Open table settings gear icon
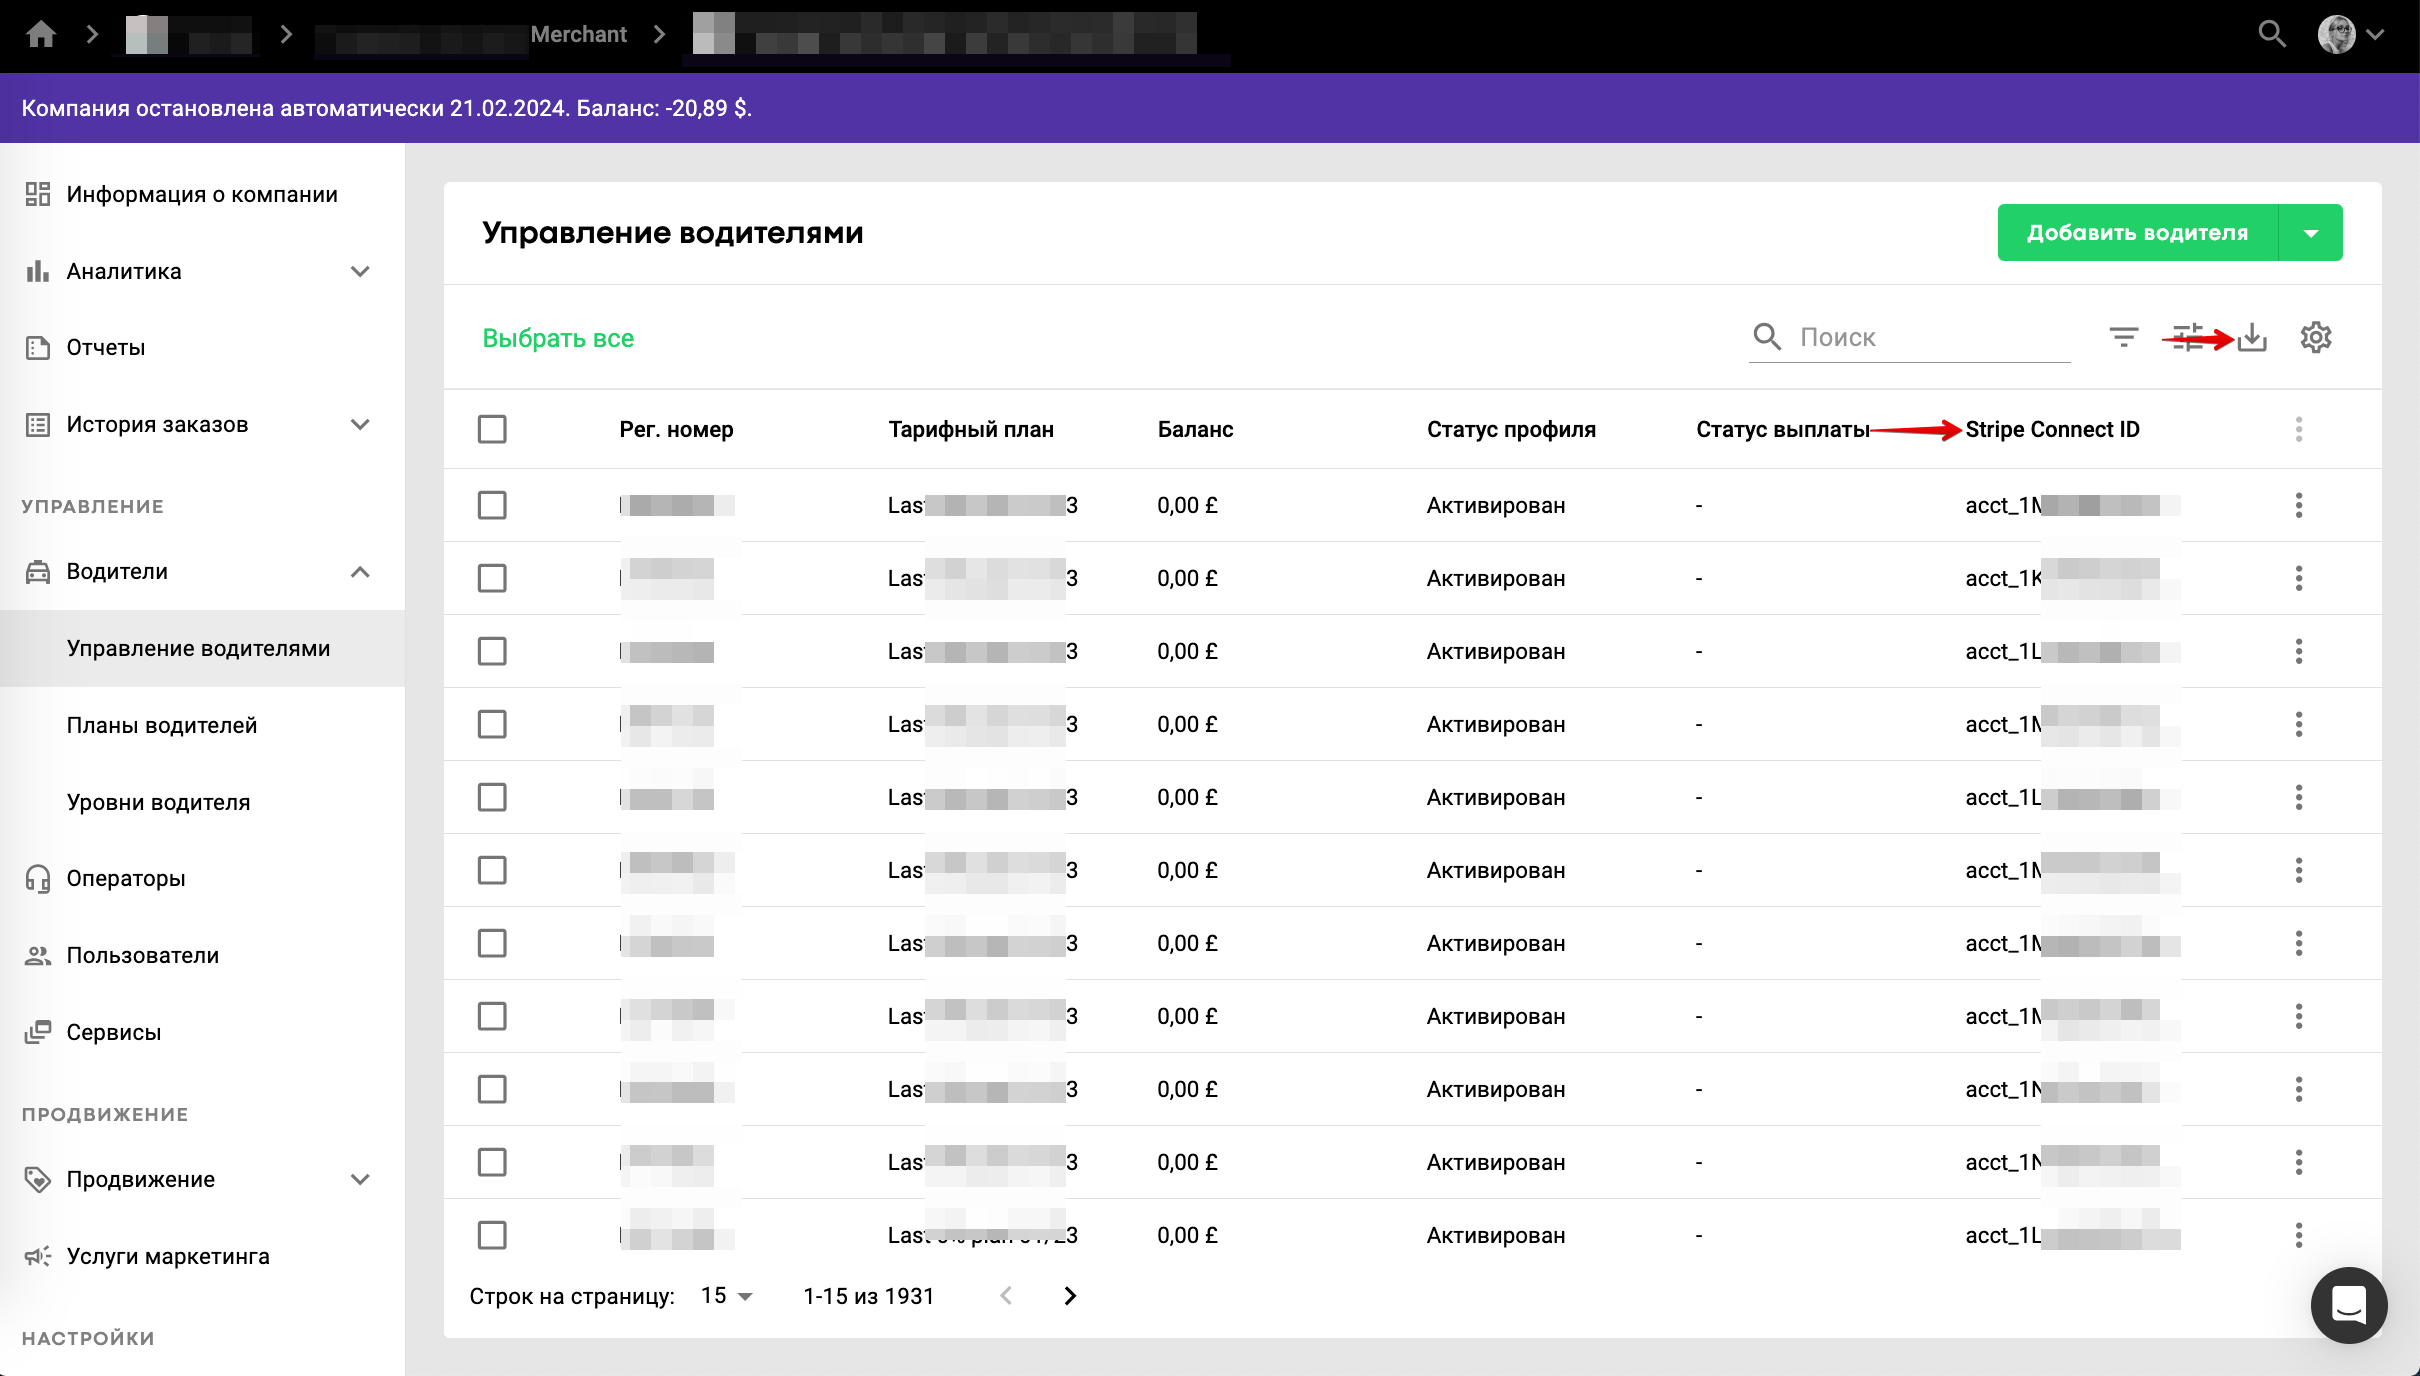 coord(2315,337)
